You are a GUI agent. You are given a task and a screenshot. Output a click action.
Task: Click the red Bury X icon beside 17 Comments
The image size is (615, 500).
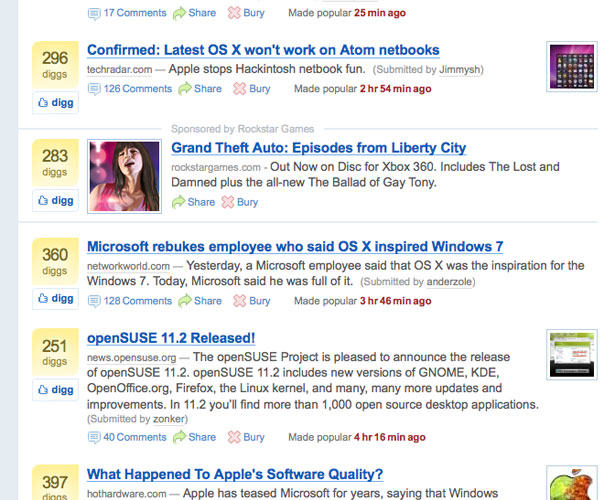pos(234,13)
